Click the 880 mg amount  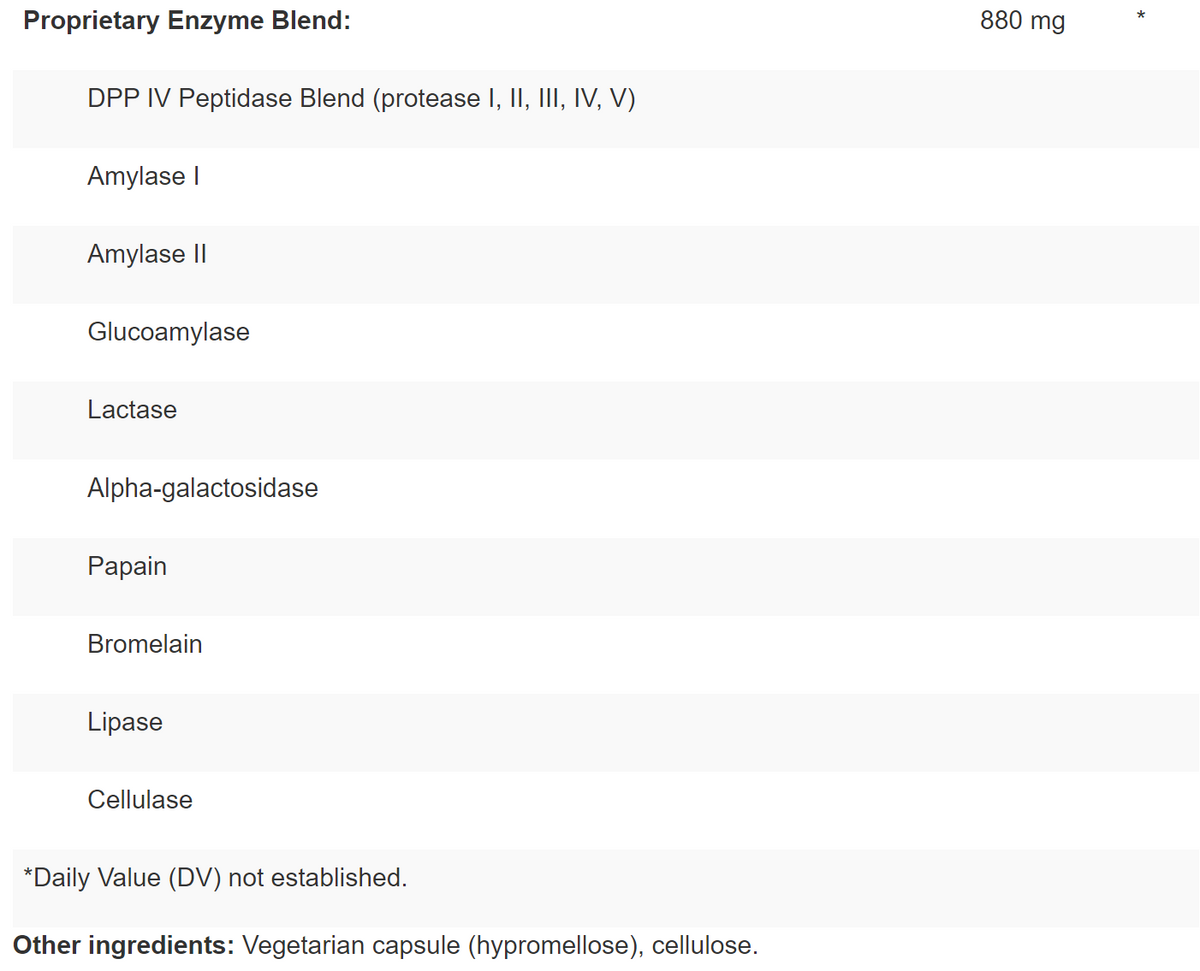1022,21
